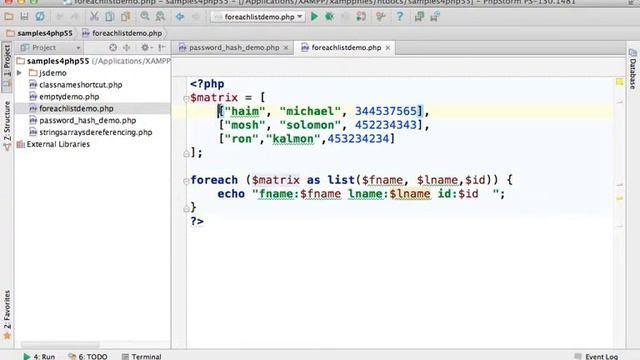
Task: Toggle the Database side tool window
Action: pyautogui.click(x=633, y=69)
